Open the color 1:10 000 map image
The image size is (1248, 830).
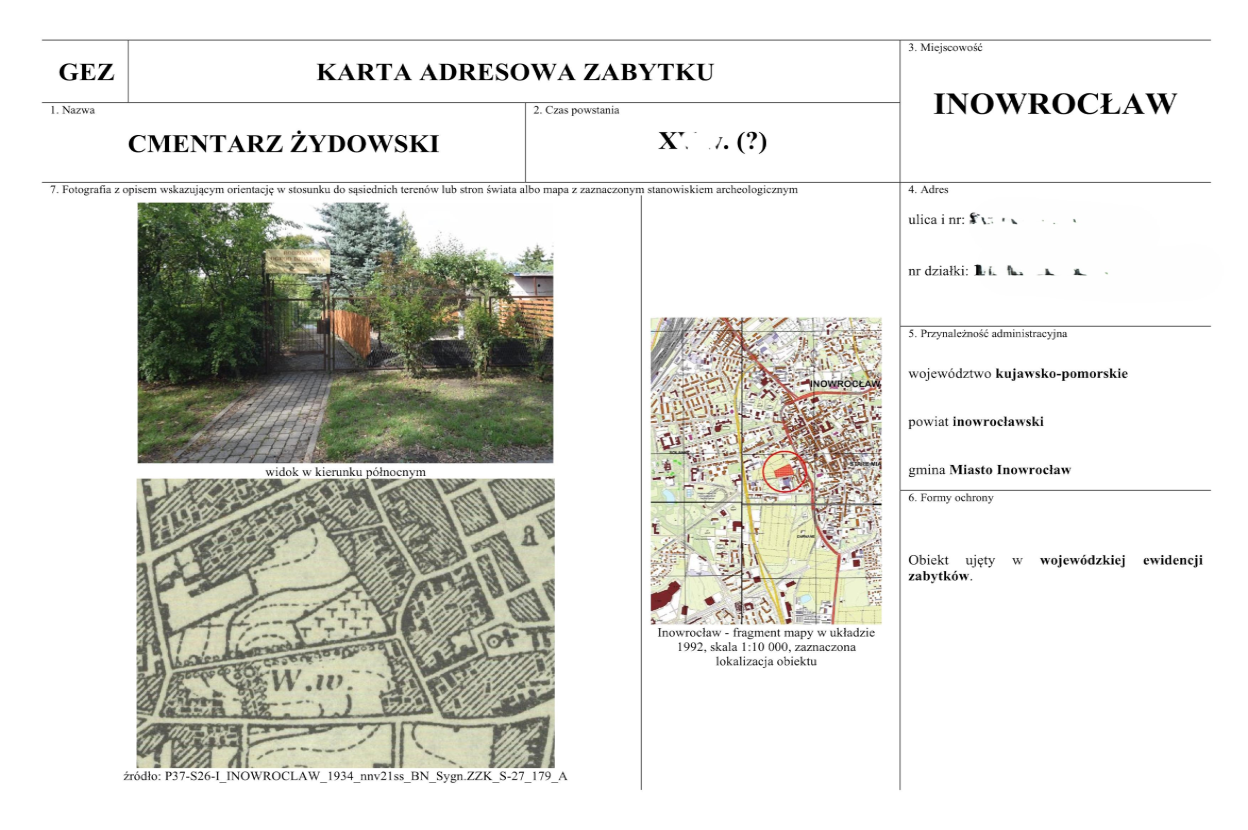pos(766,471)
